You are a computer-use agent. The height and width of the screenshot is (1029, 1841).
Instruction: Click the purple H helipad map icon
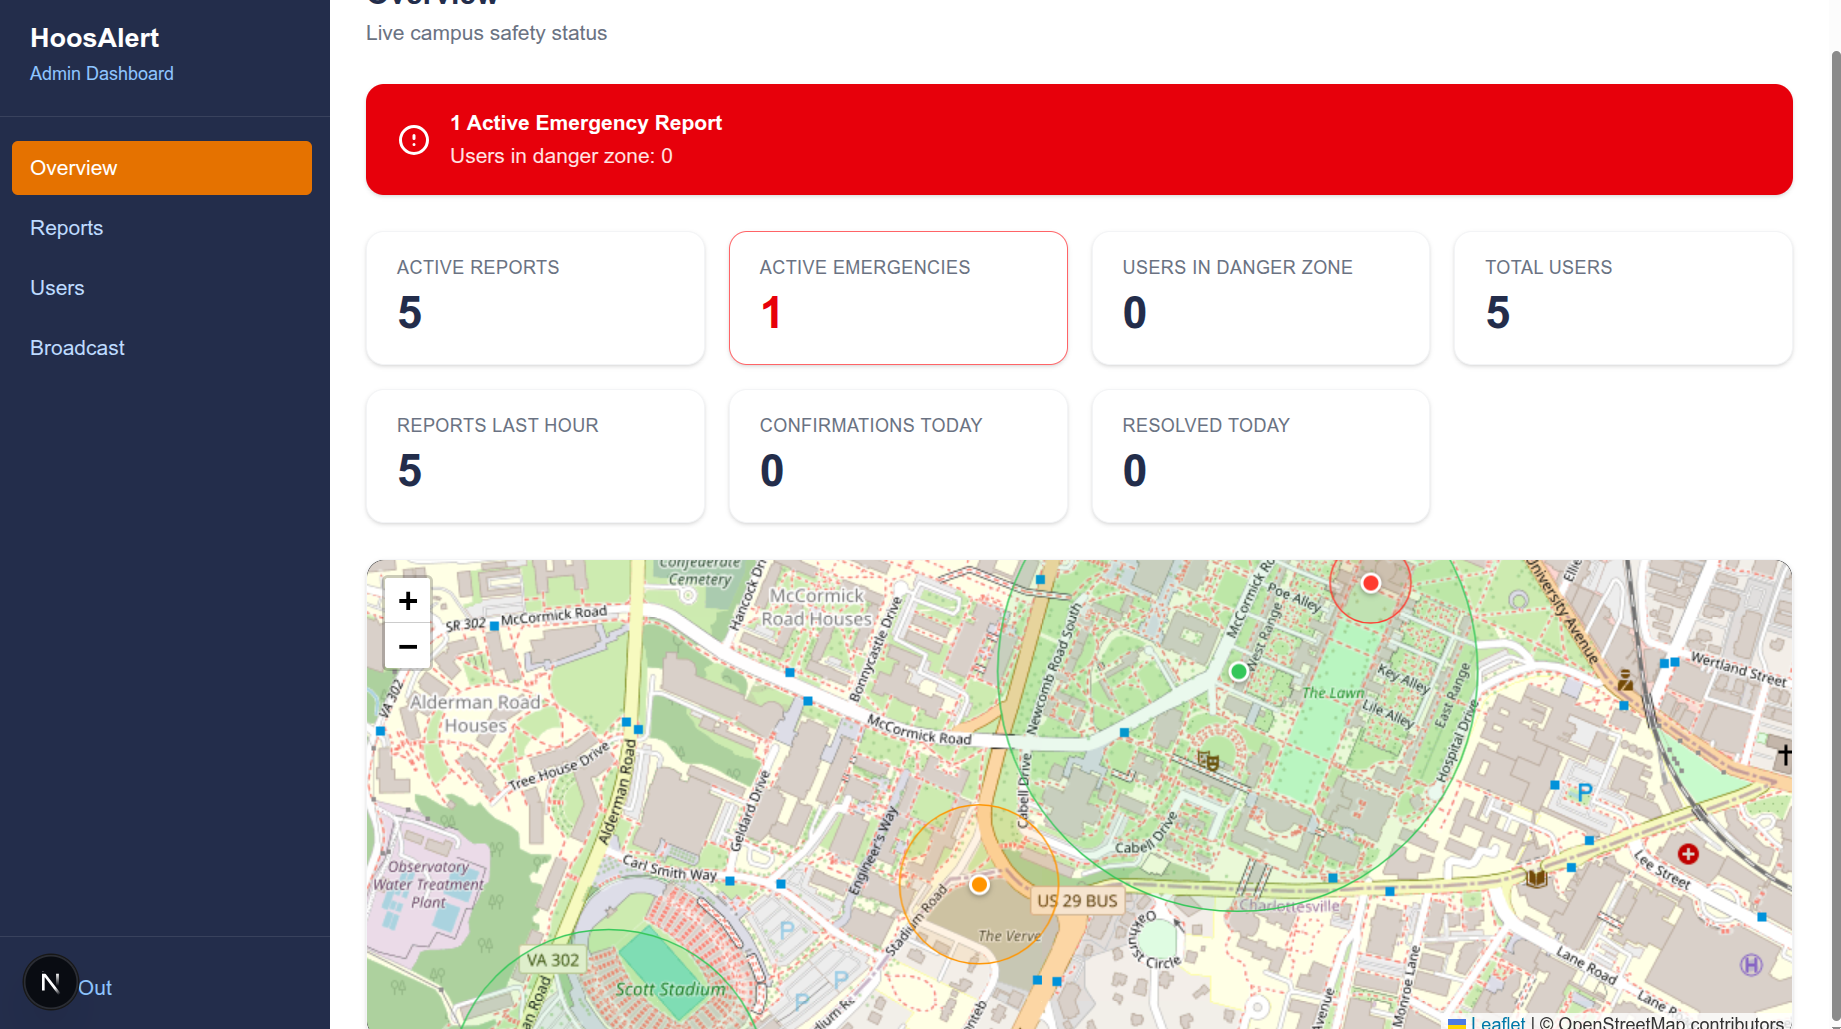[x=1751, y=964]
